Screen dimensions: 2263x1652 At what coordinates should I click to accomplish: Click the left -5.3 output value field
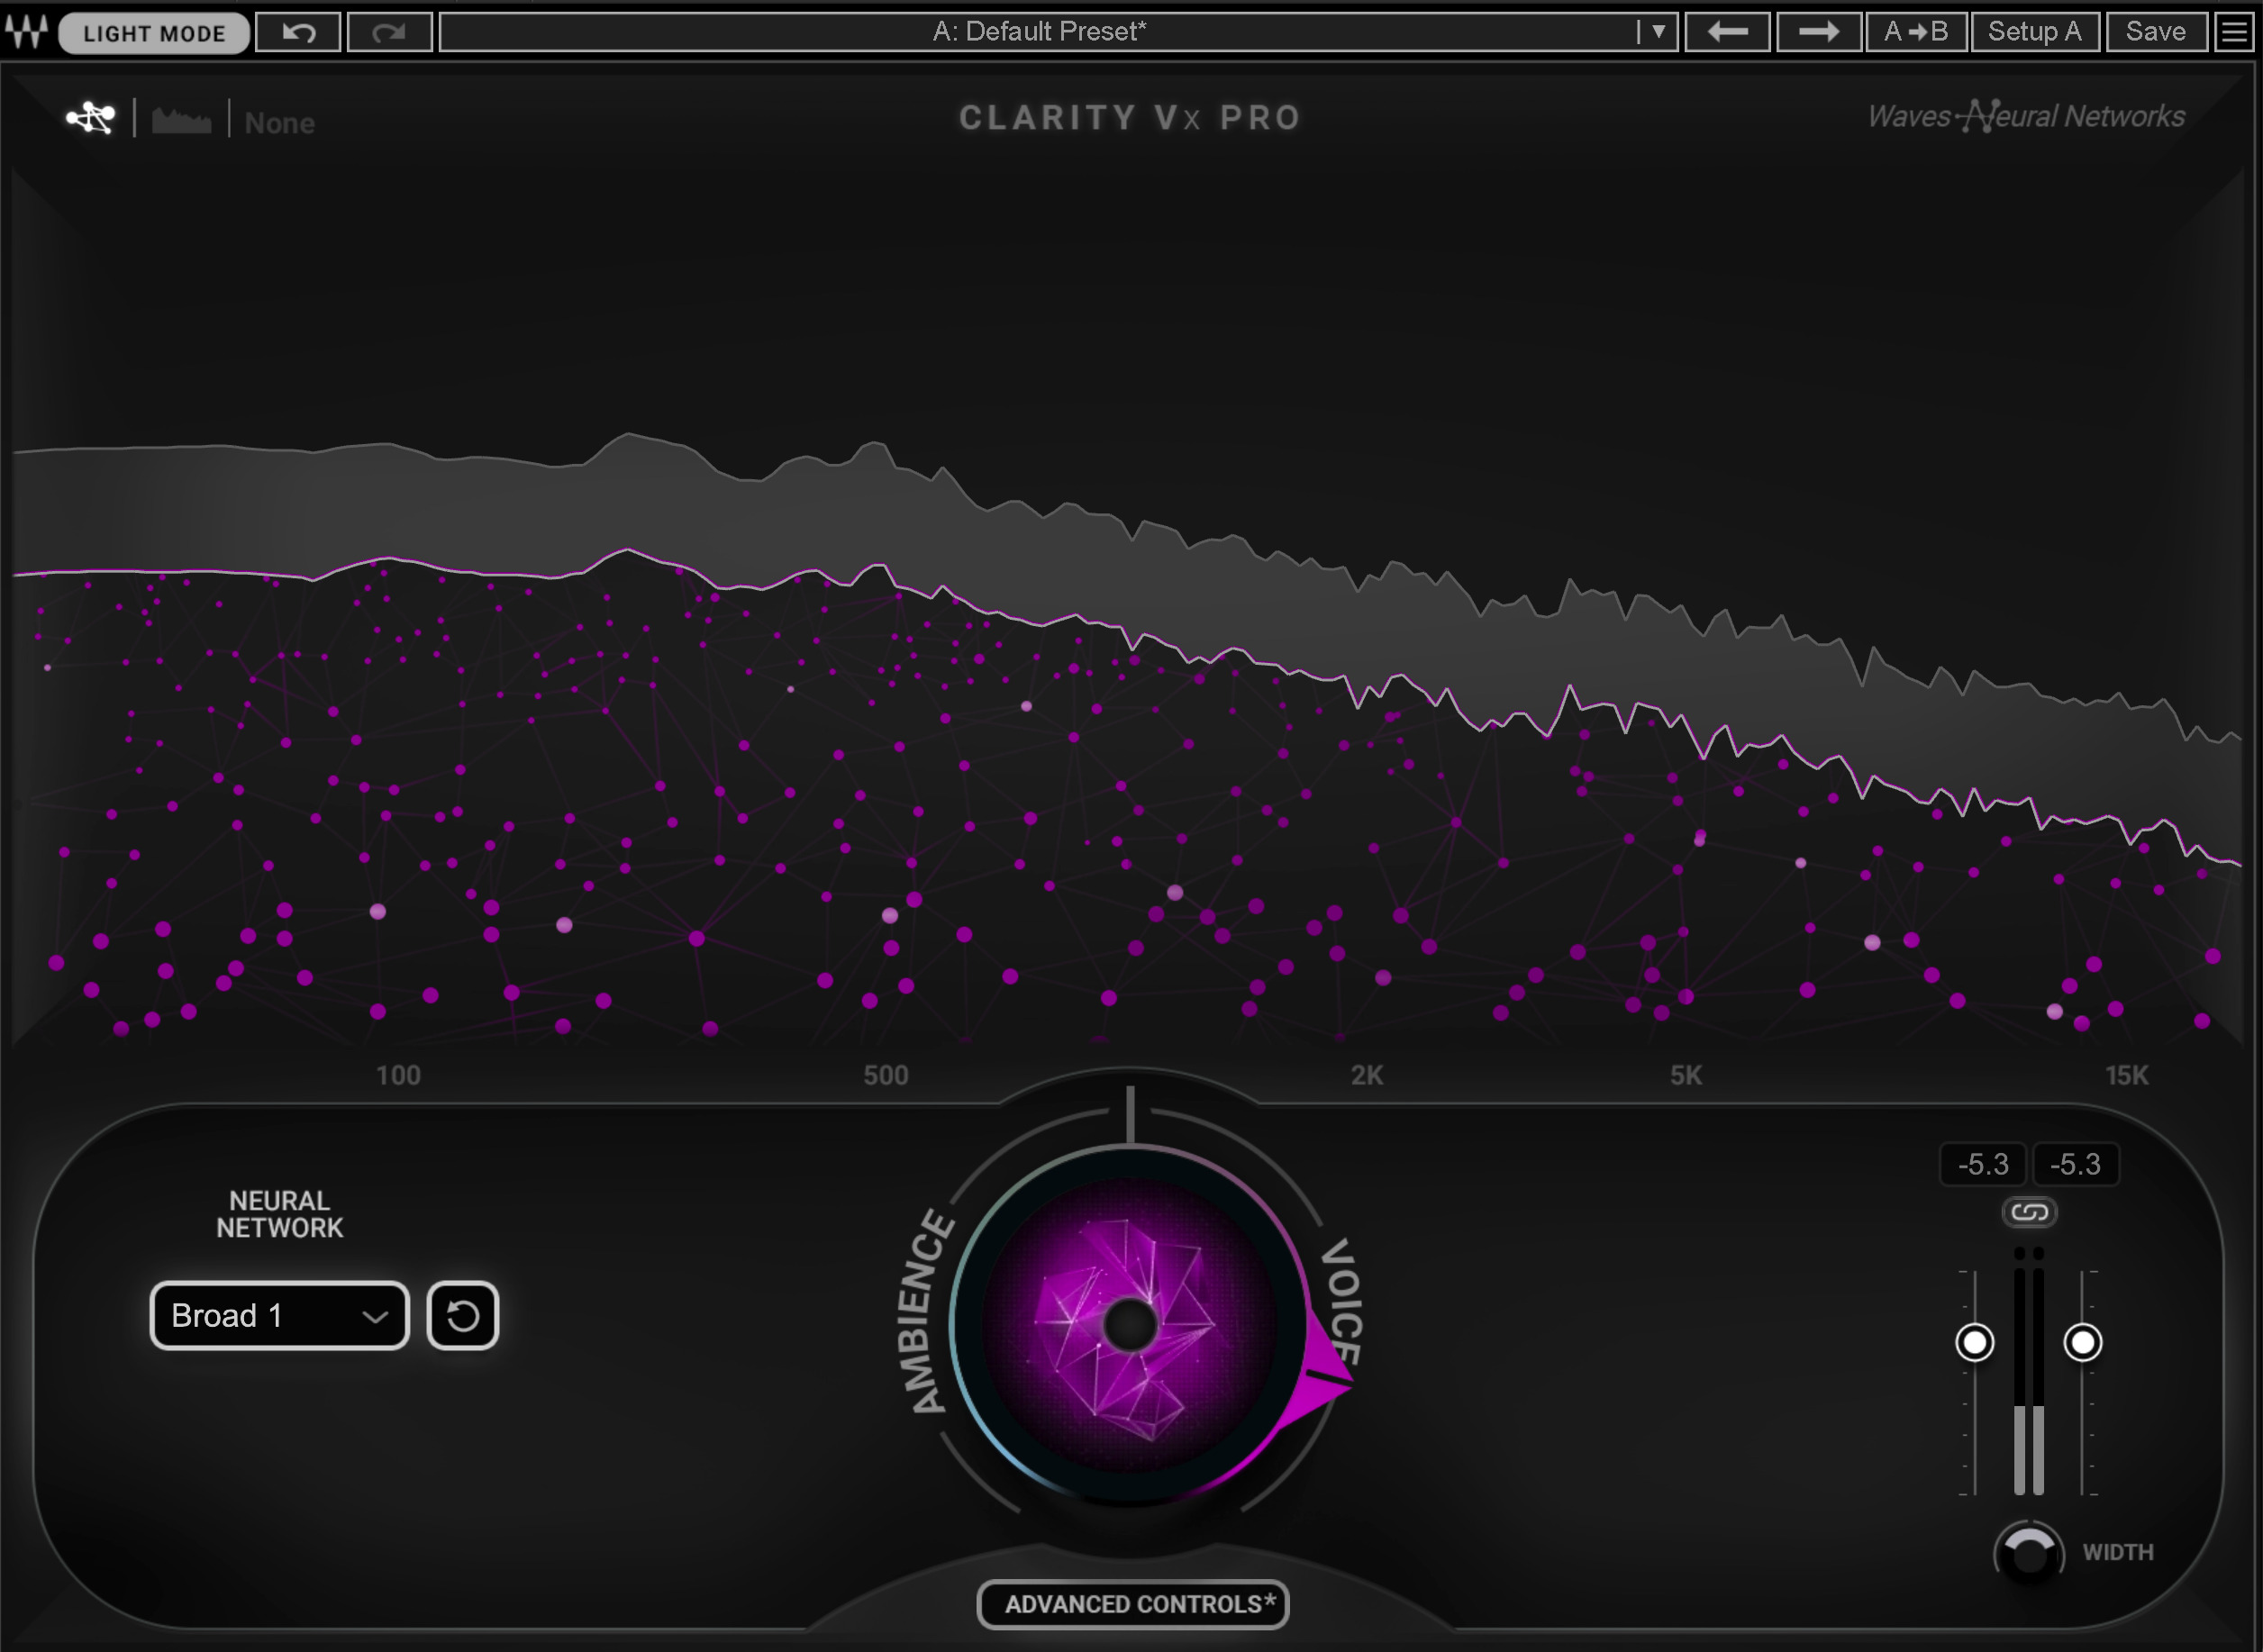1982,1164
